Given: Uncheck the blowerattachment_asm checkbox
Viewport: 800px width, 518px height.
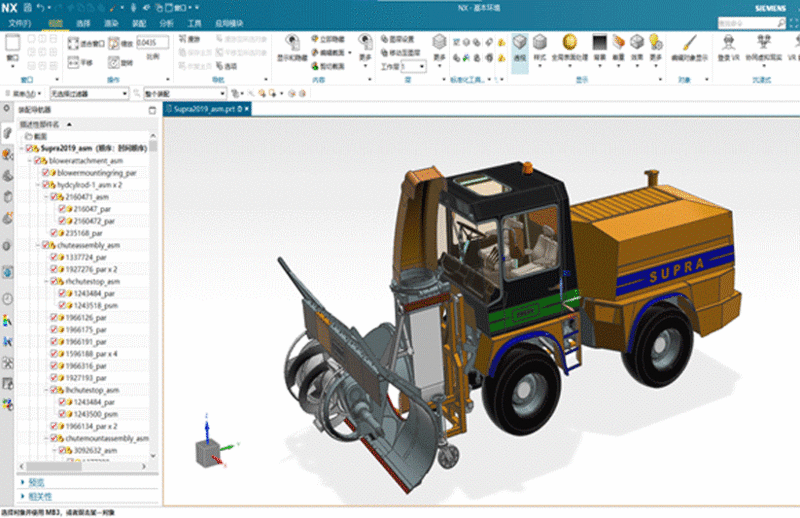Looking at the screenshot, I should click(37, 161).
